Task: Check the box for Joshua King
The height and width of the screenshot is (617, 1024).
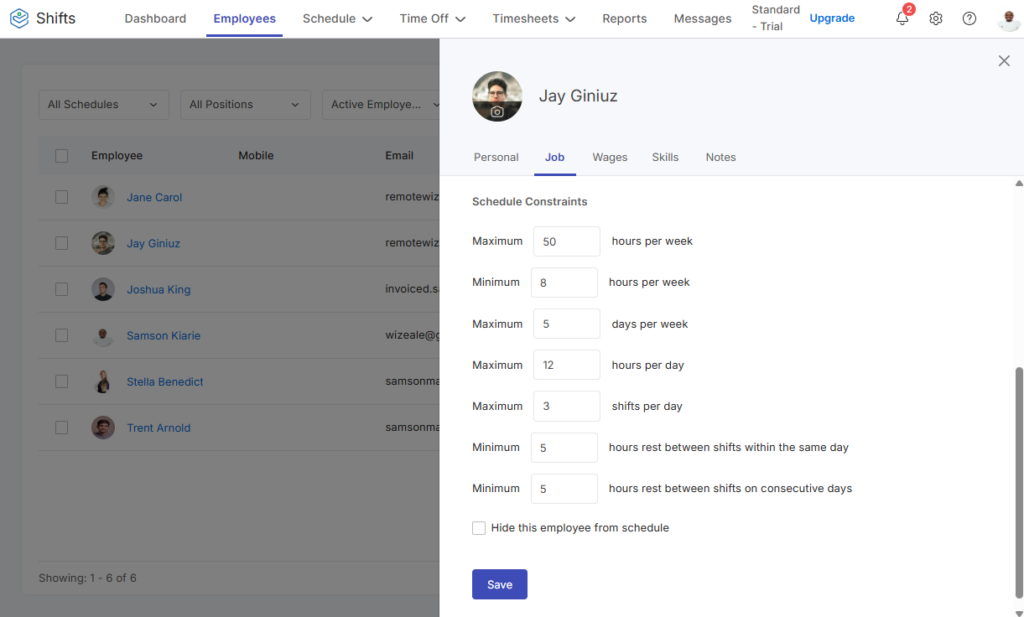Action: (61, 289)
